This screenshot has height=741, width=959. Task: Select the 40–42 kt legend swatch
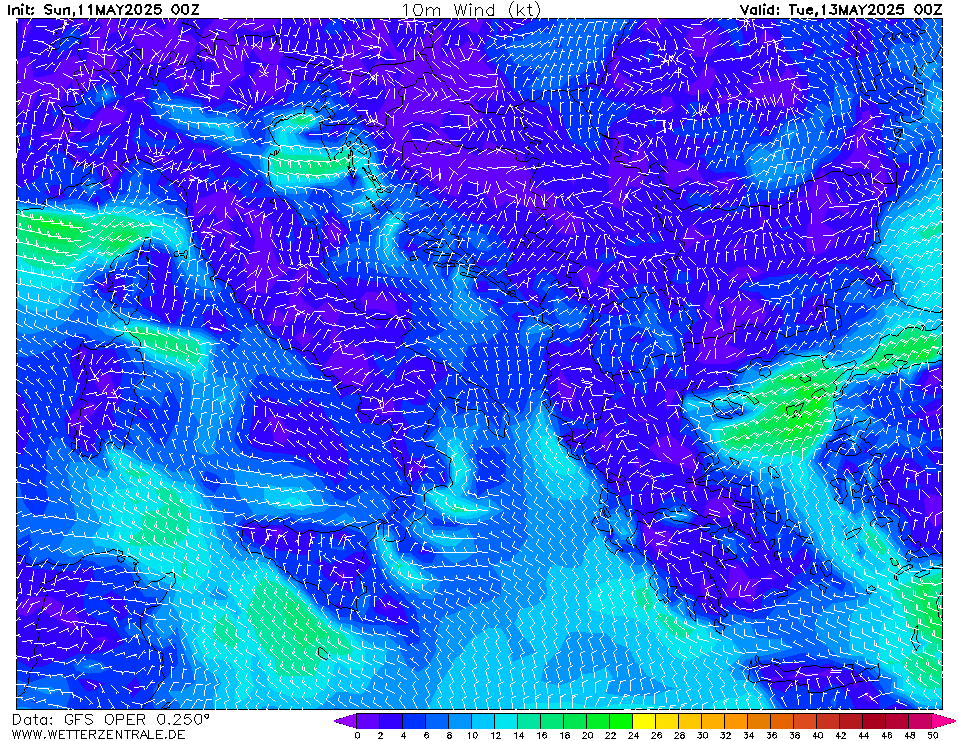(x=829, y=721)
